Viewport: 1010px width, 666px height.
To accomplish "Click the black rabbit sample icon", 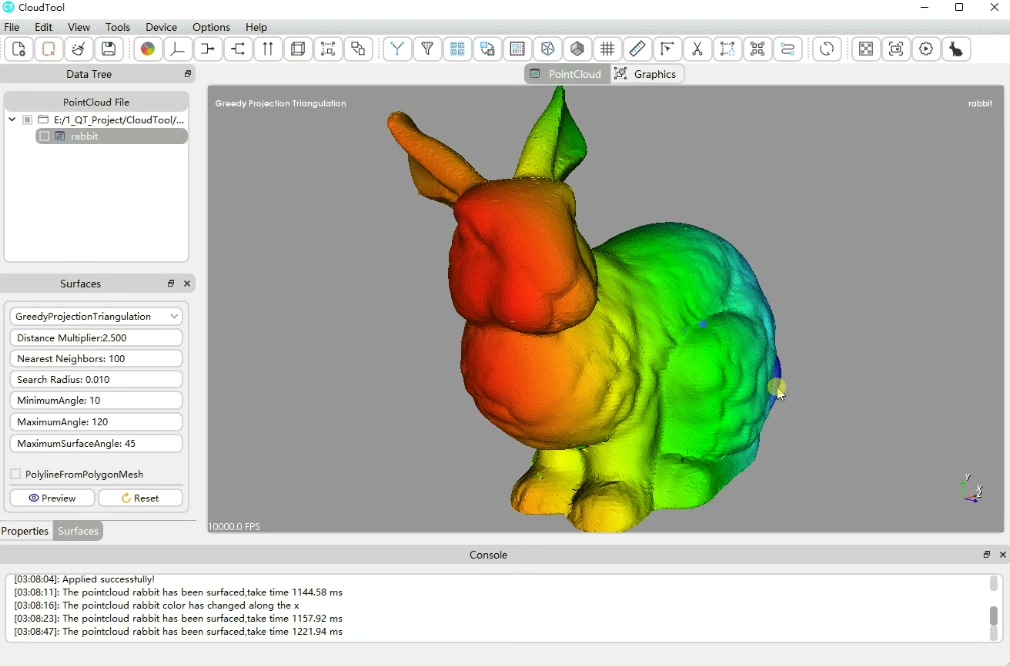I will click(x=957, y=49).
